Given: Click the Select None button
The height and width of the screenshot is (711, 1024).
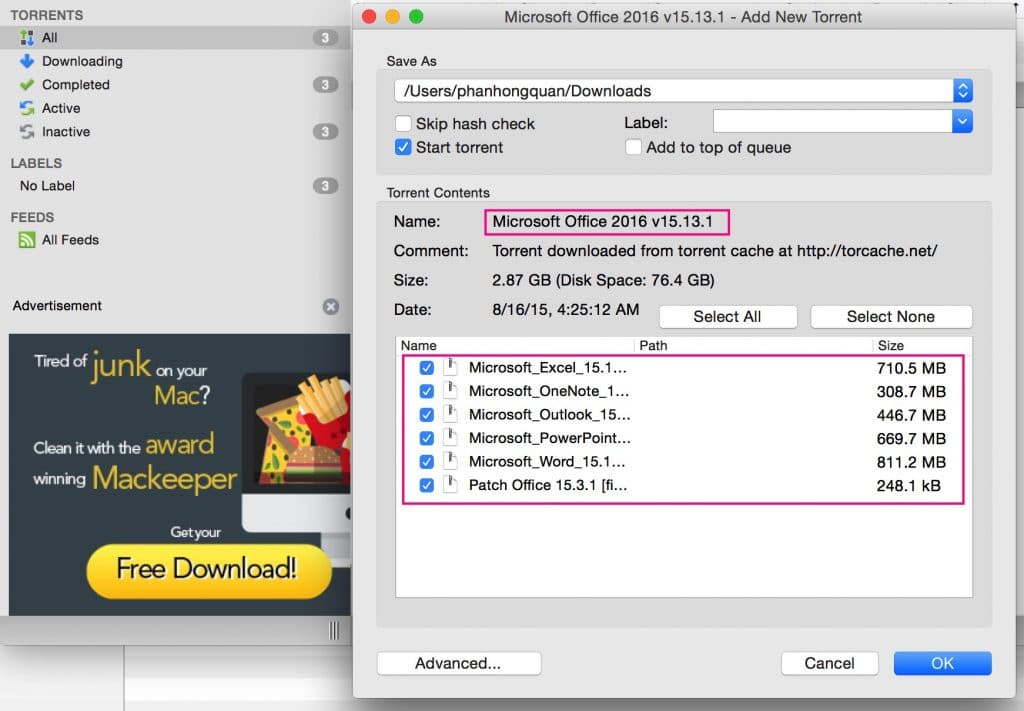Looking at the screenshot, I should tap(891, 317).
